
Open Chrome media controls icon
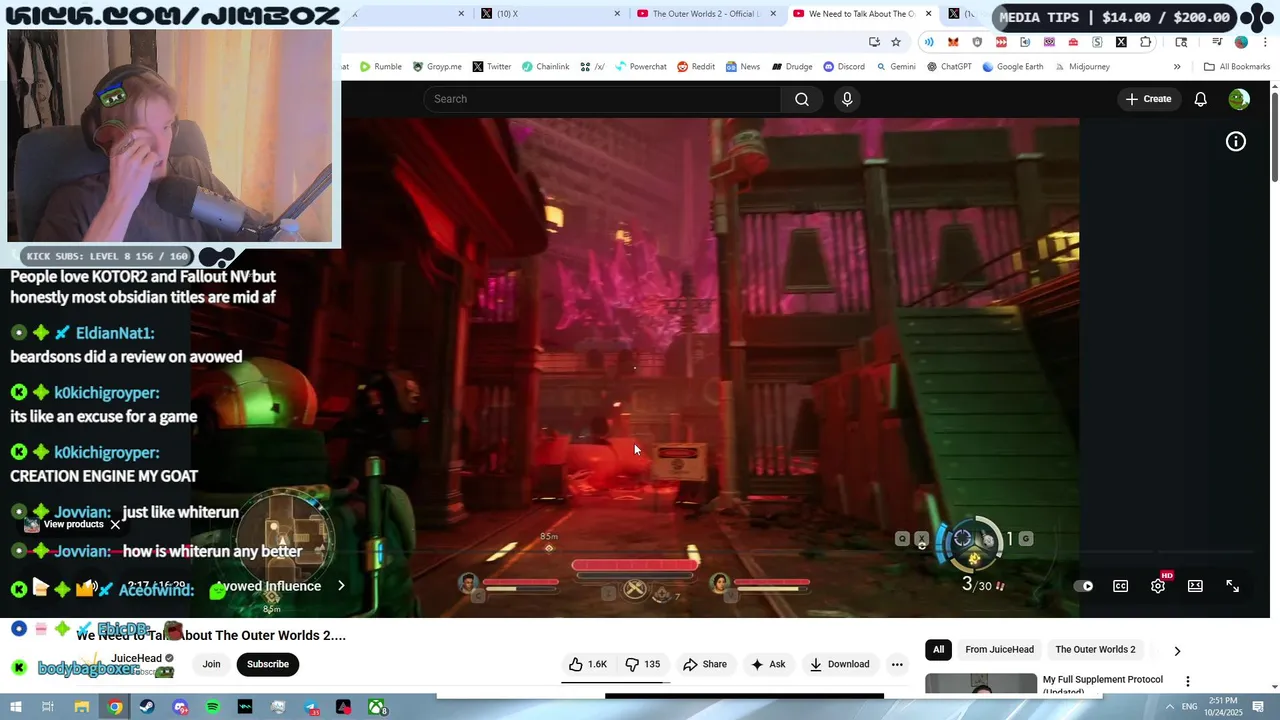click(1217, 42)
